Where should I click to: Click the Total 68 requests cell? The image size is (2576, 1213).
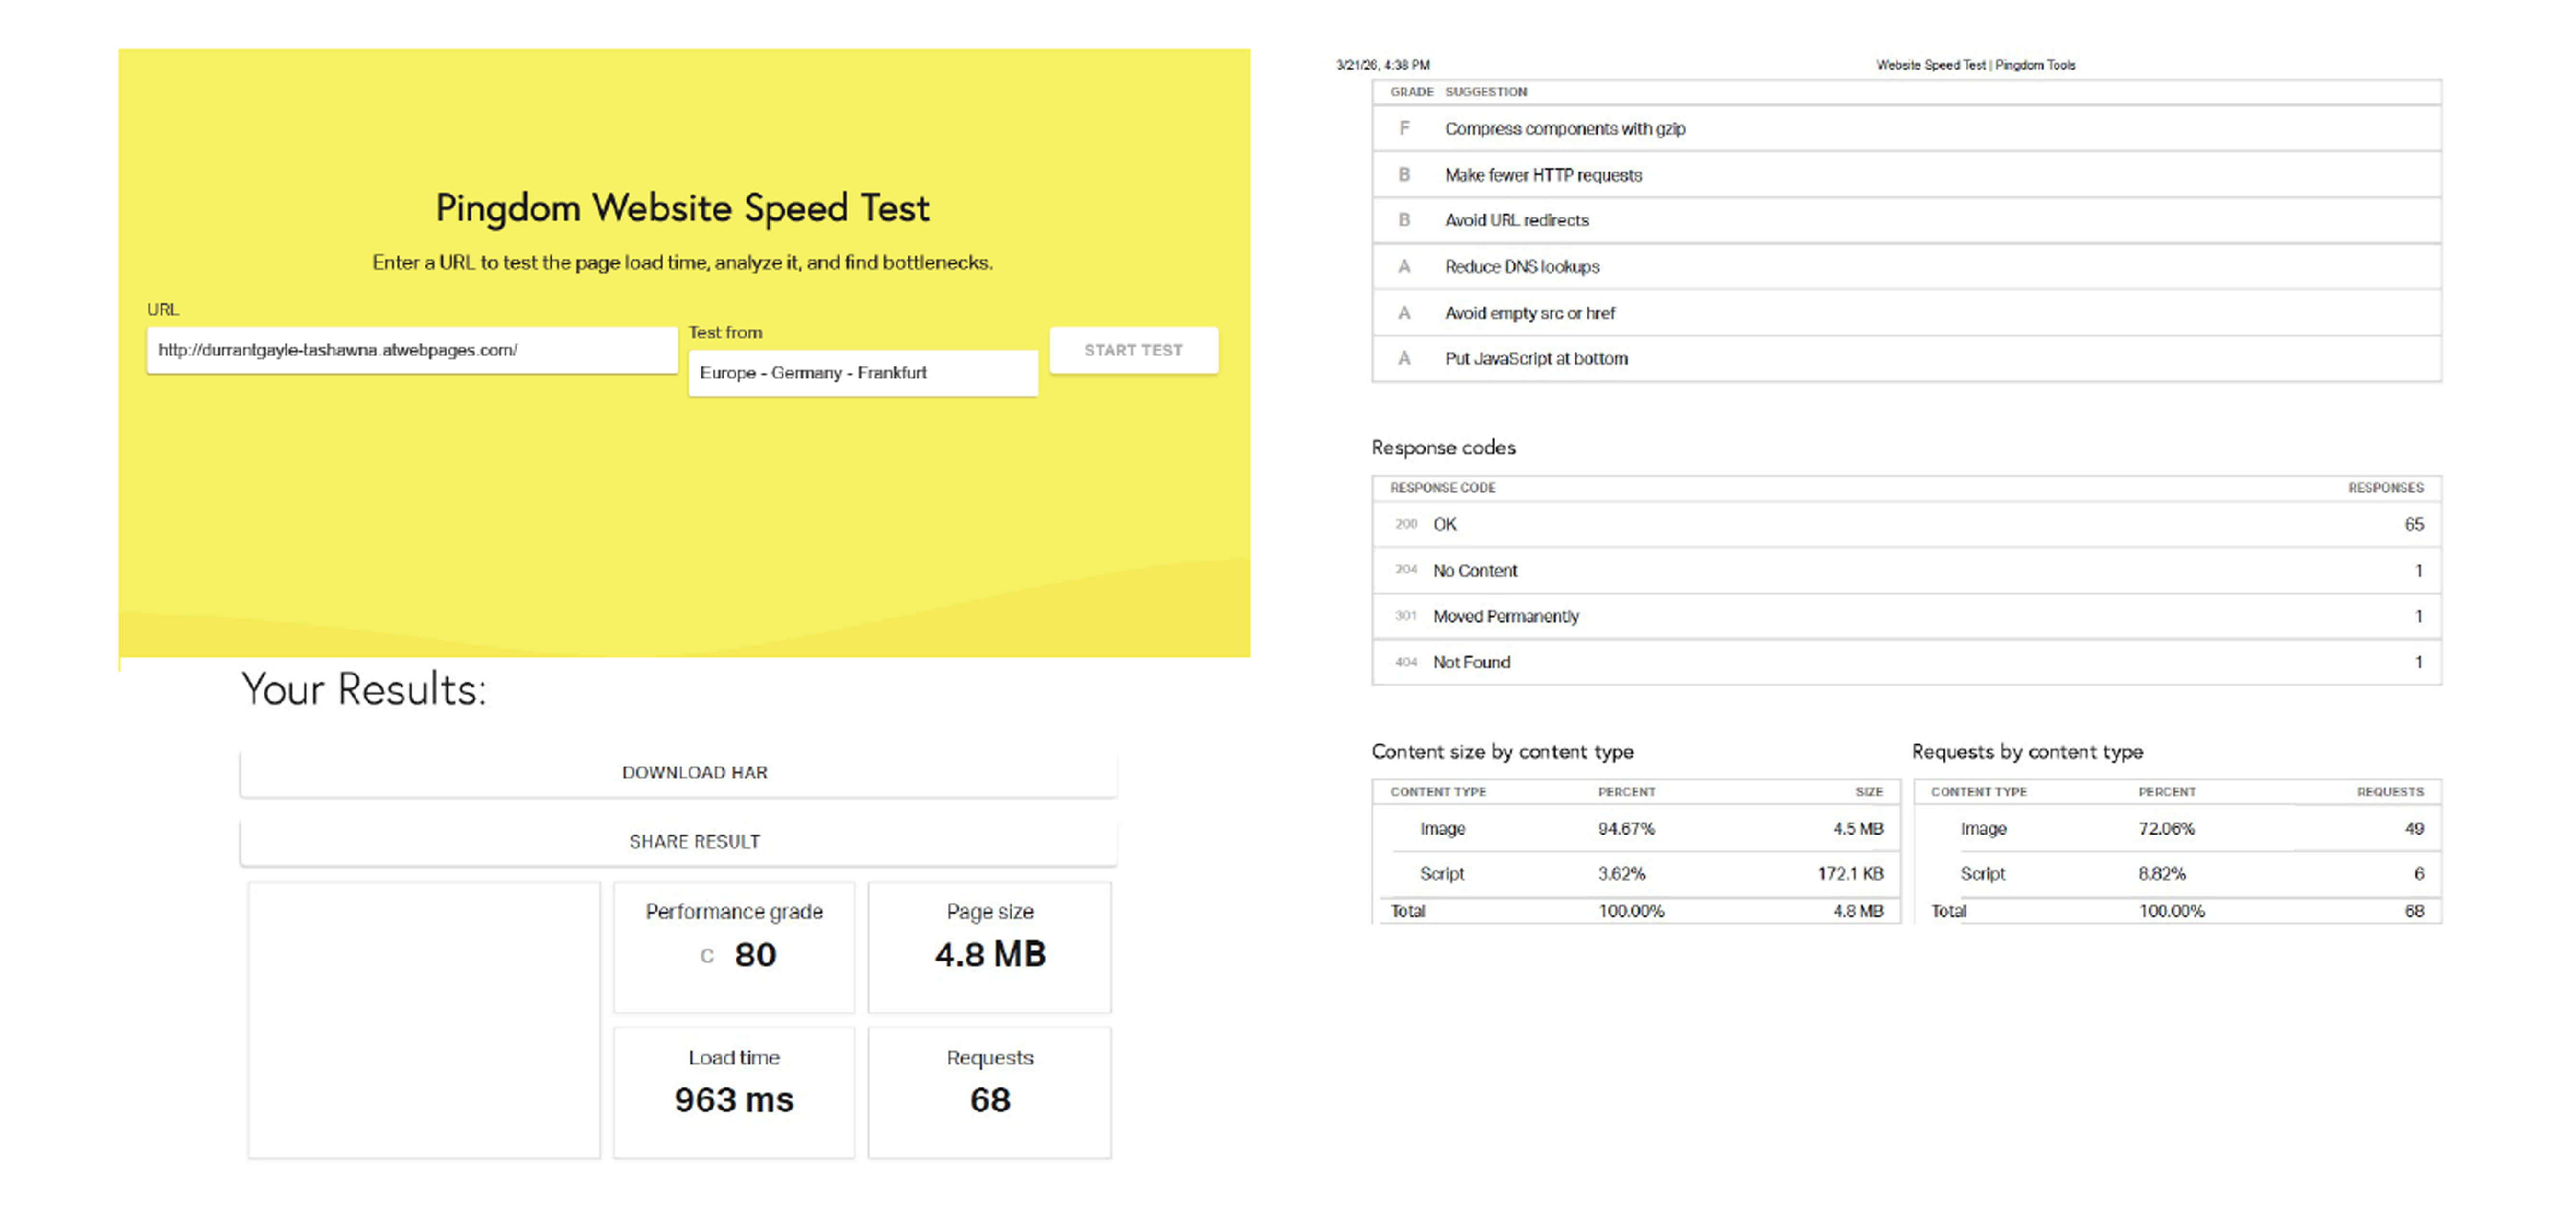(x=2414, y=911)
